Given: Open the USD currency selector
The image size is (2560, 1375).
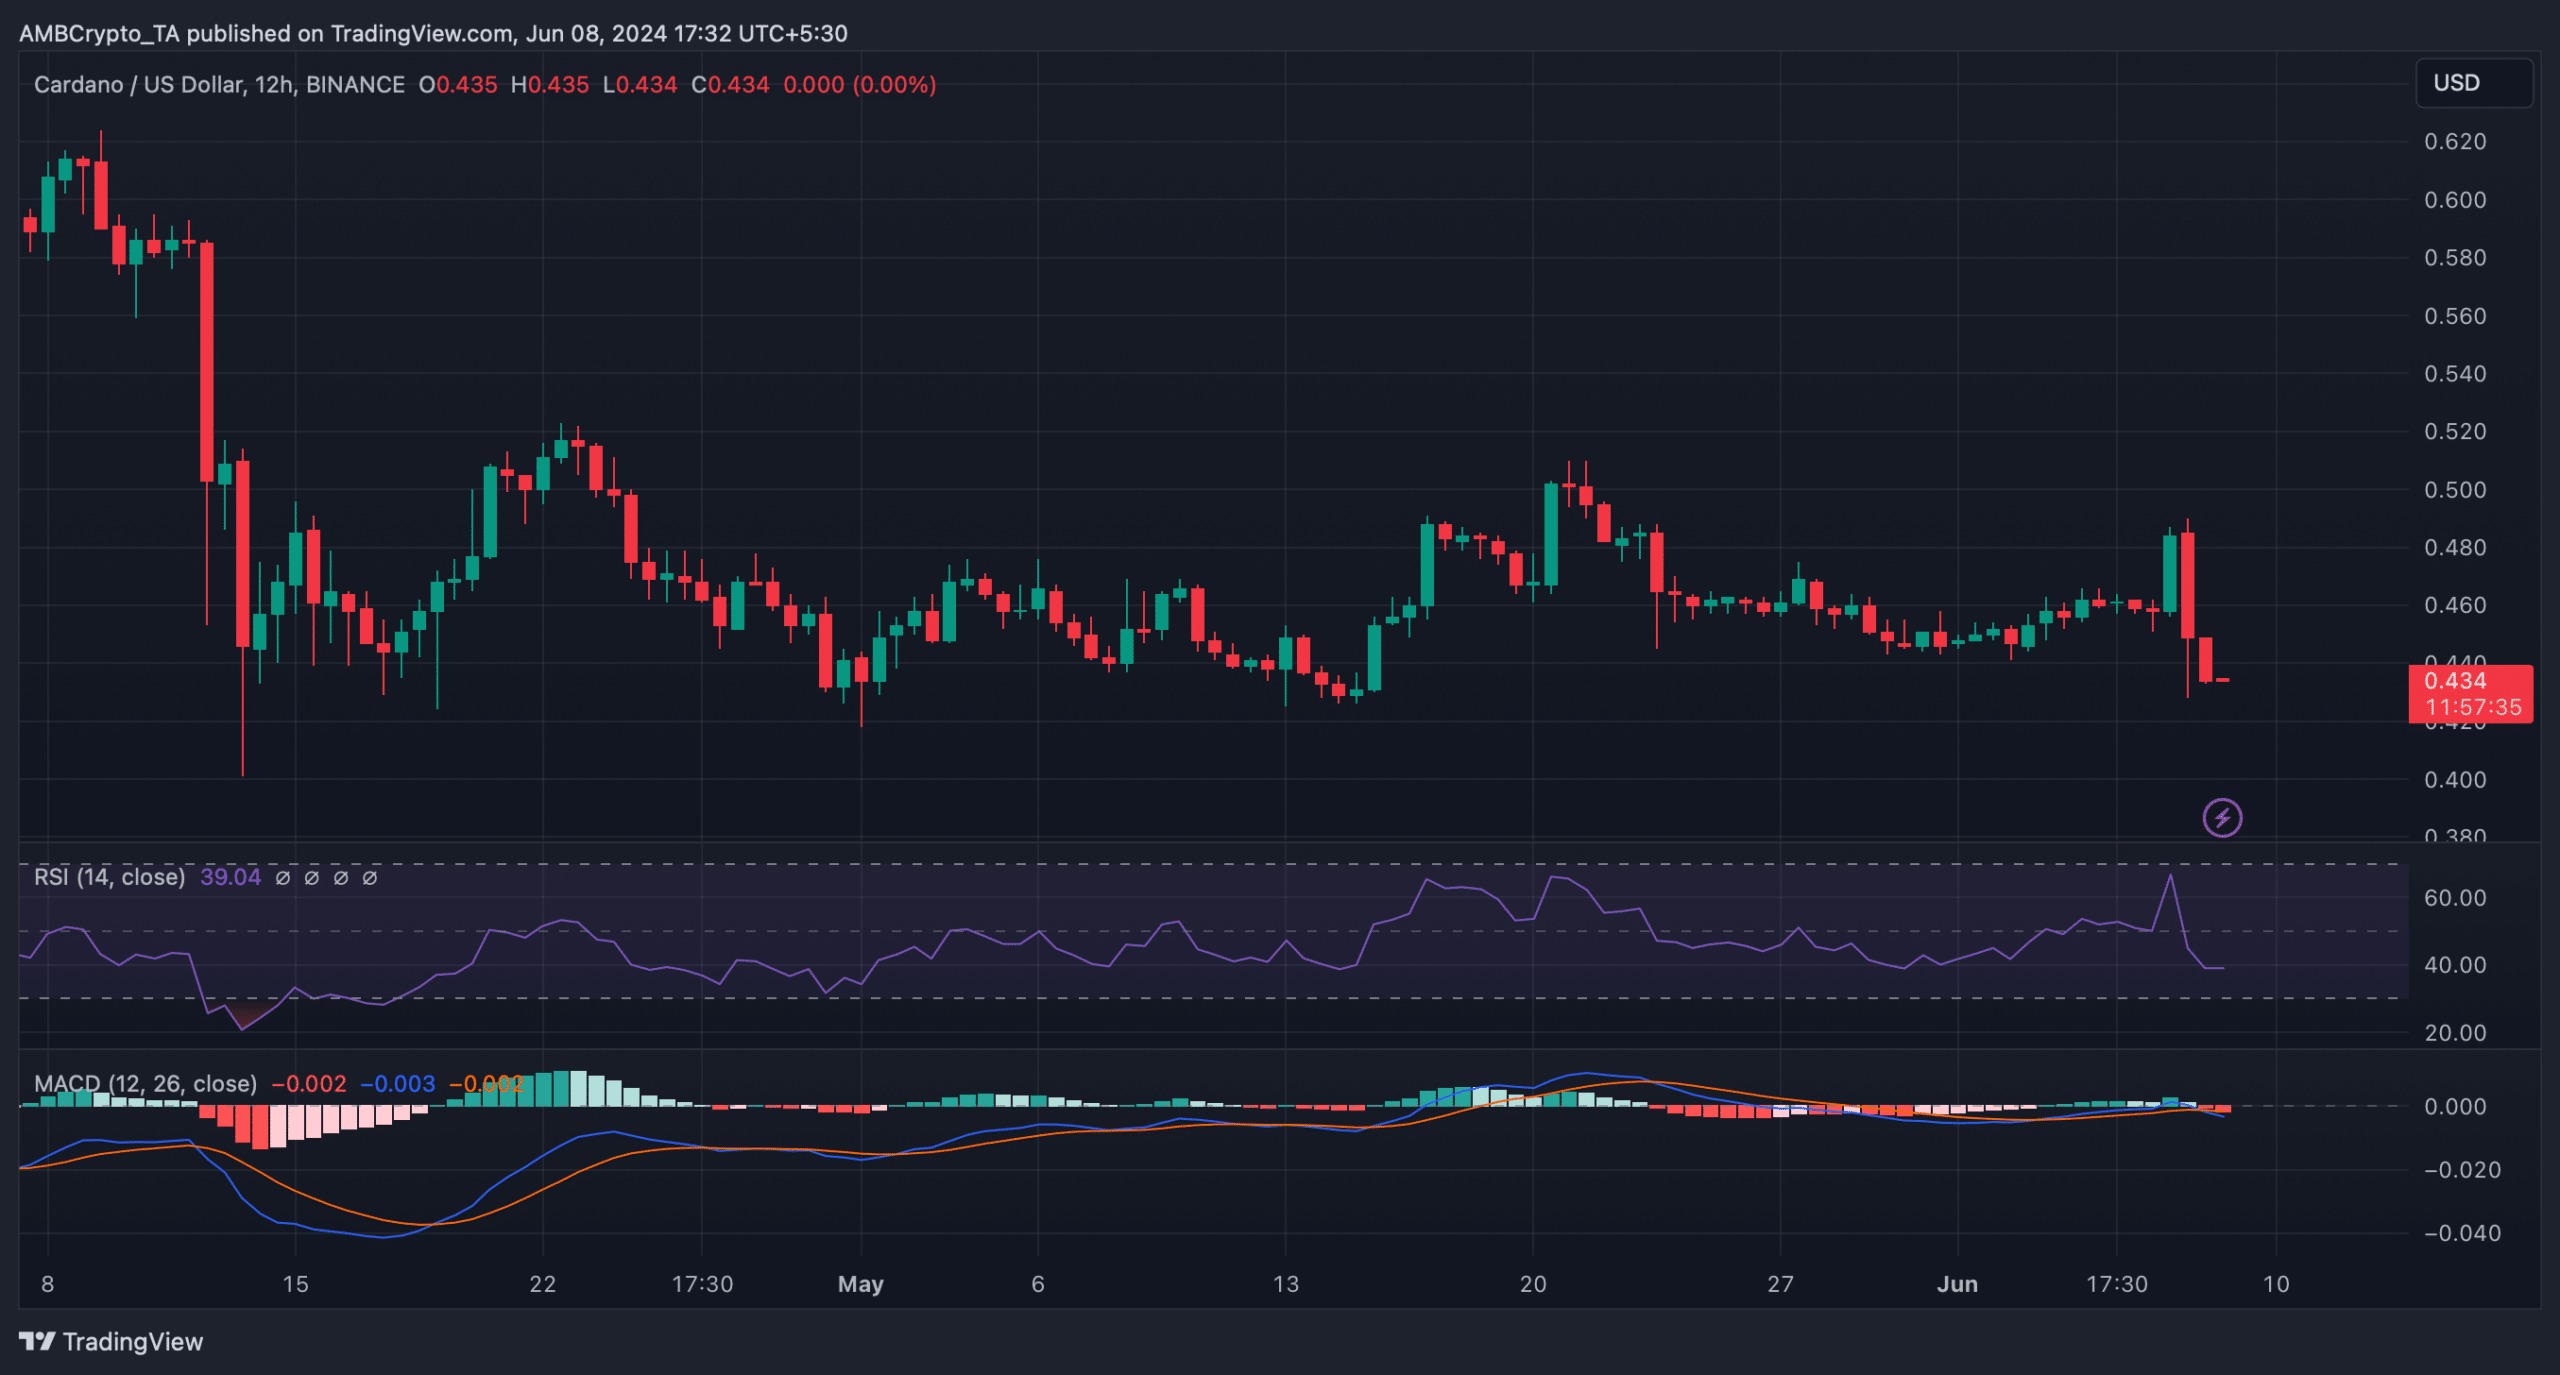Looking at the screenshot, I should (x=2474, y=83).
